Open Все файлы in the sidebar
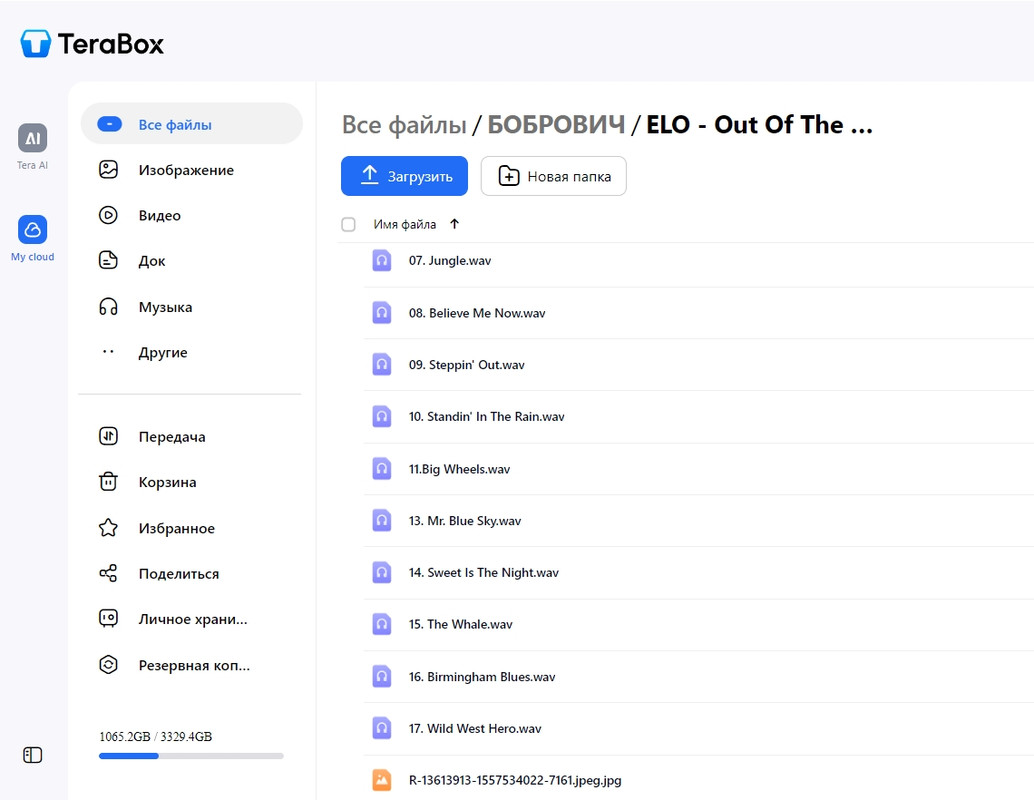The width and height of the screenshot is (1034, 800). coord(191,124)
